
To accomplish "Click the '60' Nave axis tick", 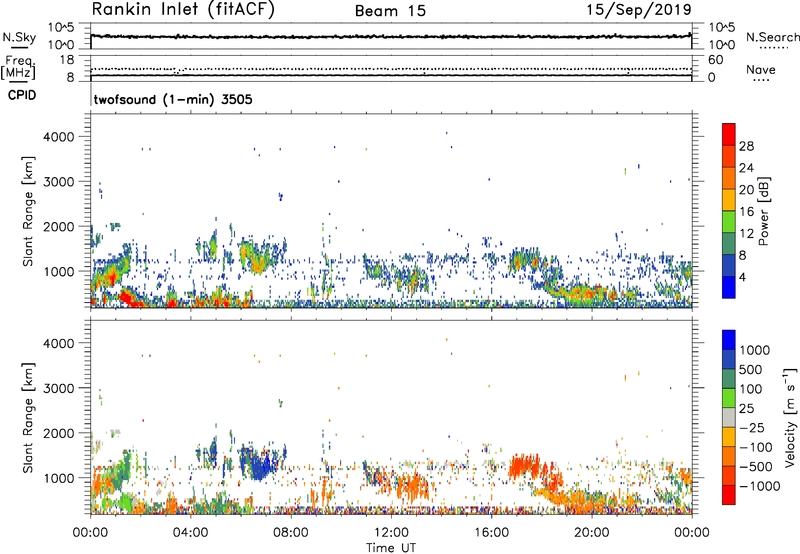I will click(x=715, y=60).
